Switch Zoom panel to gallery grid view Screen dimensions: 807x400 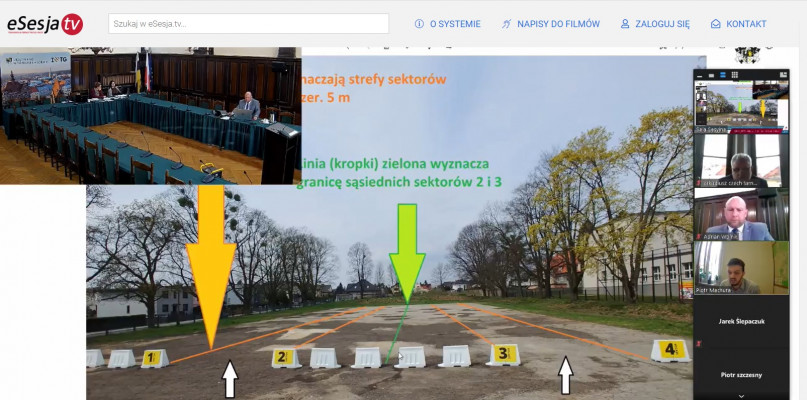pos(735,75)
